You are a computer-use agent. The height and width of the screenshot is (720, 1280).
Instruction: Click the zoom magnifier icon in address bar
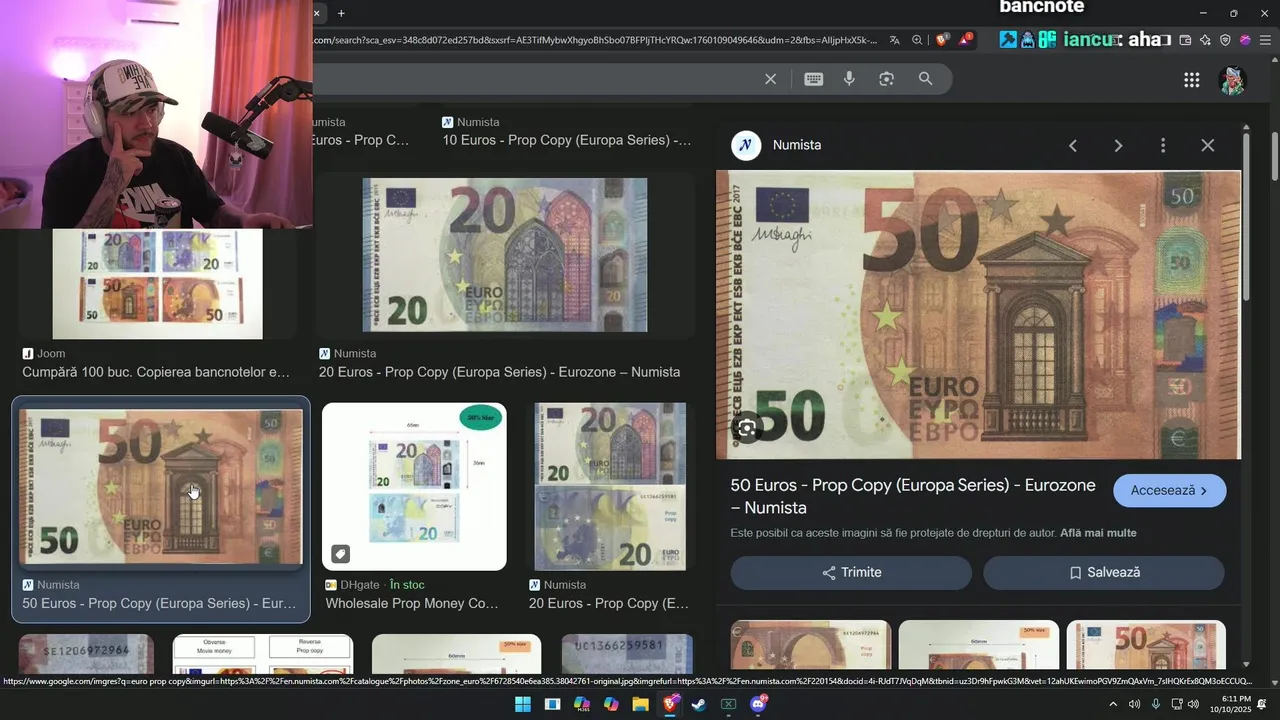point(917,40)
